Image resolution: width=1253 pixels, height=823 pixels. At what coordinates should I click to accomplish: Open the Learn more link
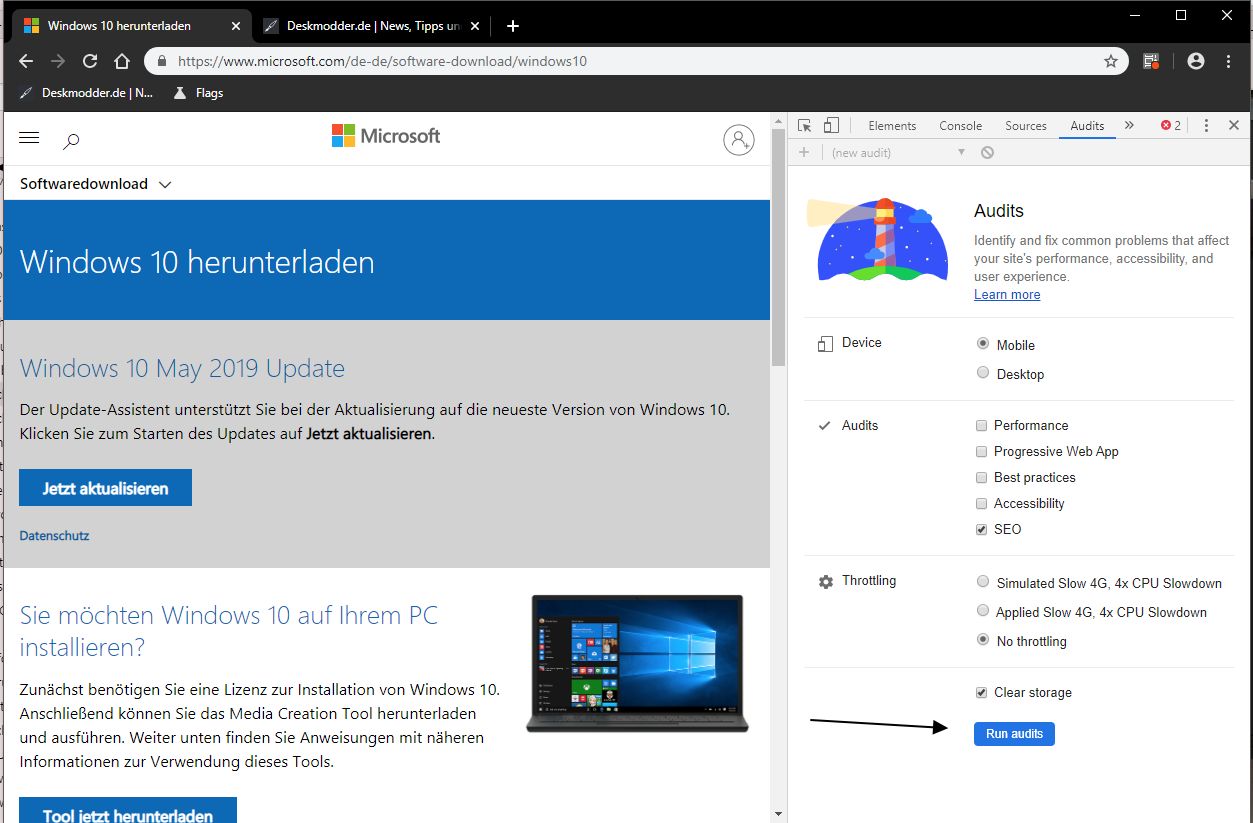[1007, 294]
